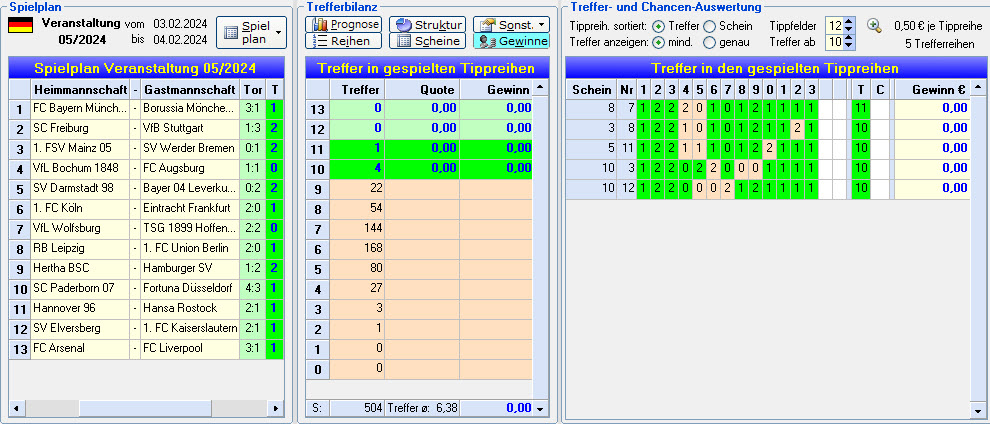Screen dimensions: 990x424
Task: Select the RB Leipzig row
Action: tap(146, 249)
